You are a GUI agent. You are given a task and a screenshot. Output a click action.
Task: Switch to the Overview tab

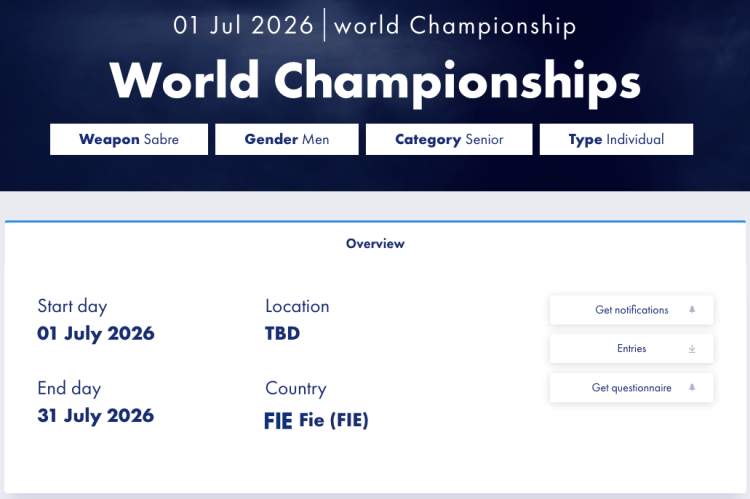[375, 244]
